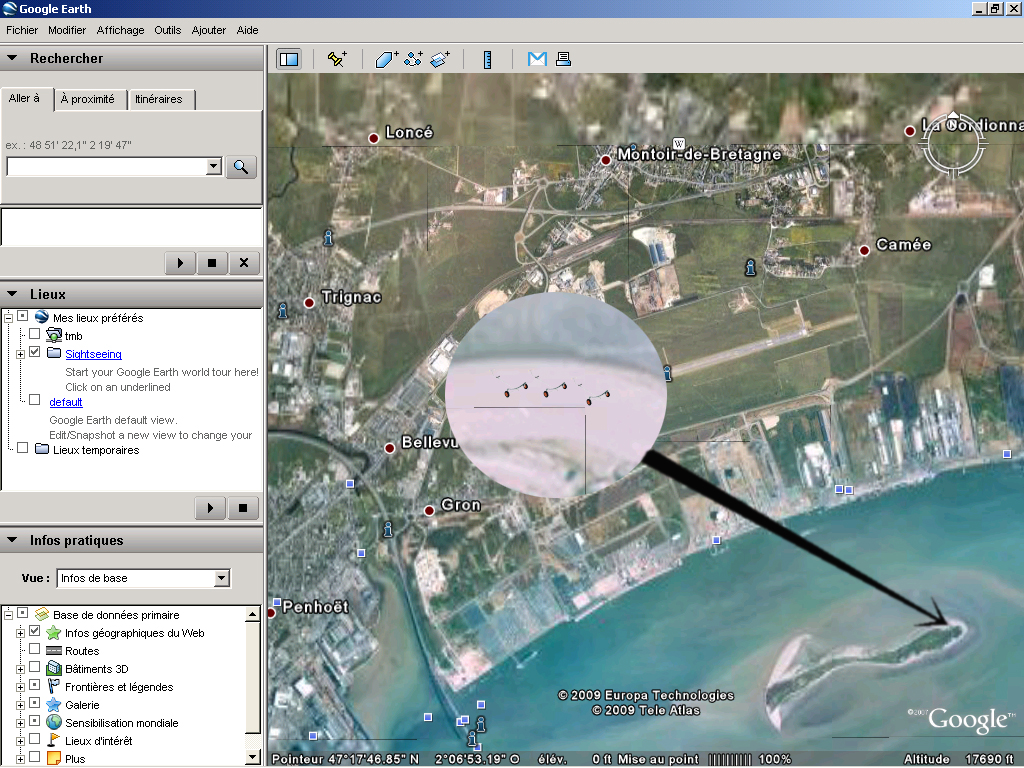Click the default view link
The image size is (1024, 768).
click(x=66, y=402)
